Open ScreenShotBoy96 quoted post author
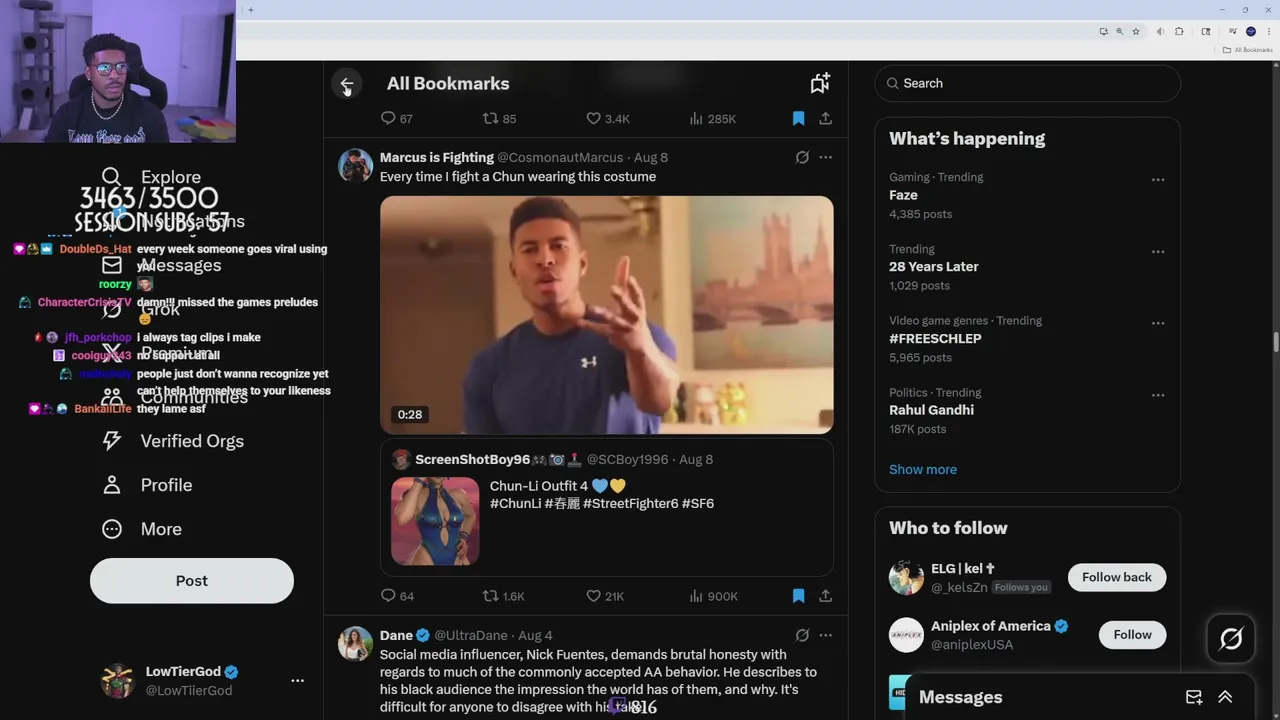 tap(473, 459)
